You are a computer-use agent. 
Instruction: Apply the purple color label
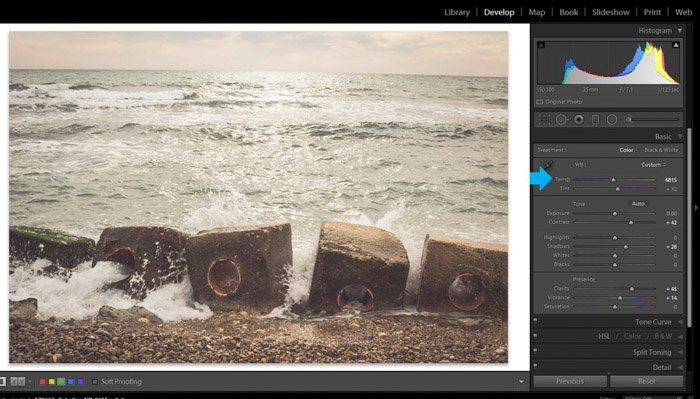80,382
